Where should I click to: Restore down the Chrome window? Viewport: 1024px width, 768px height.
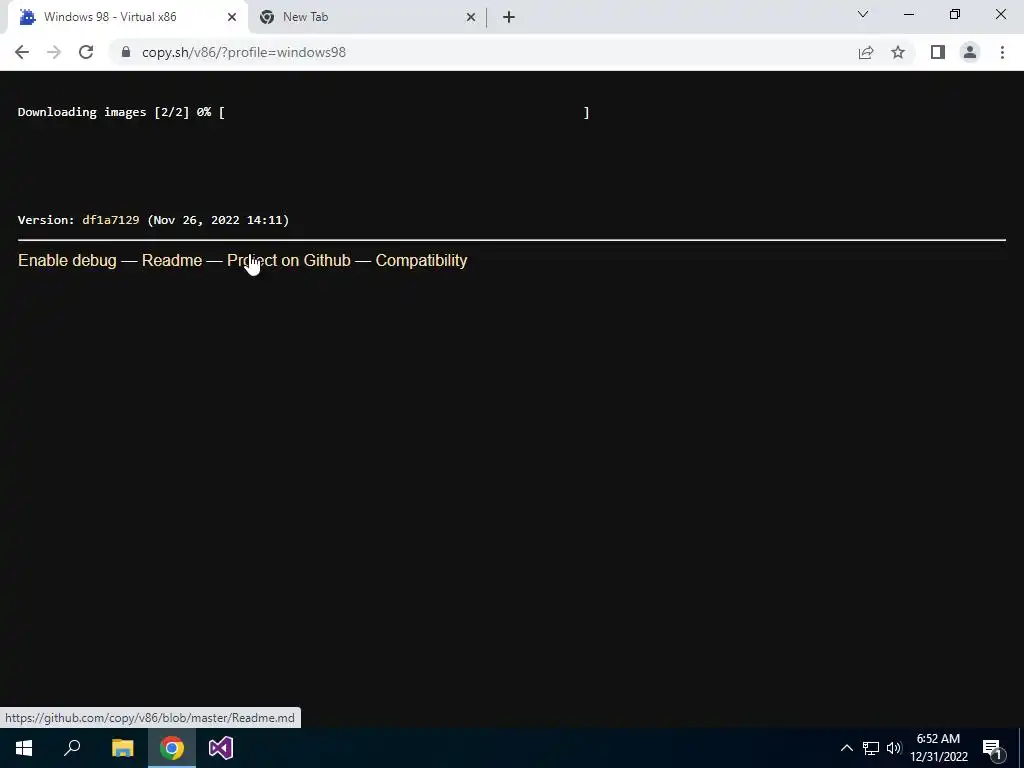[x=955, y=14]
